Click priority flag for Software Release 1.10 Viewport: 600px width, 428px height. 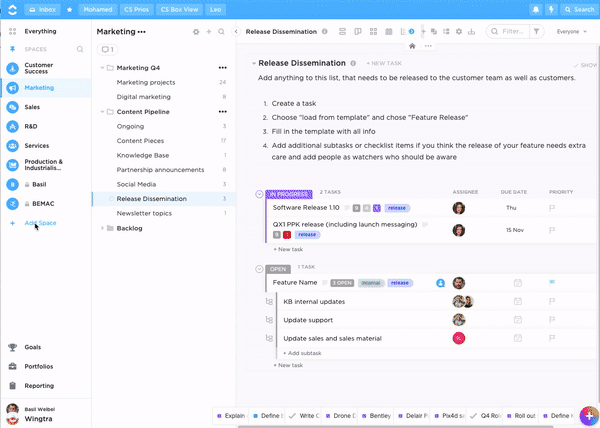click(x=552, y=208)
